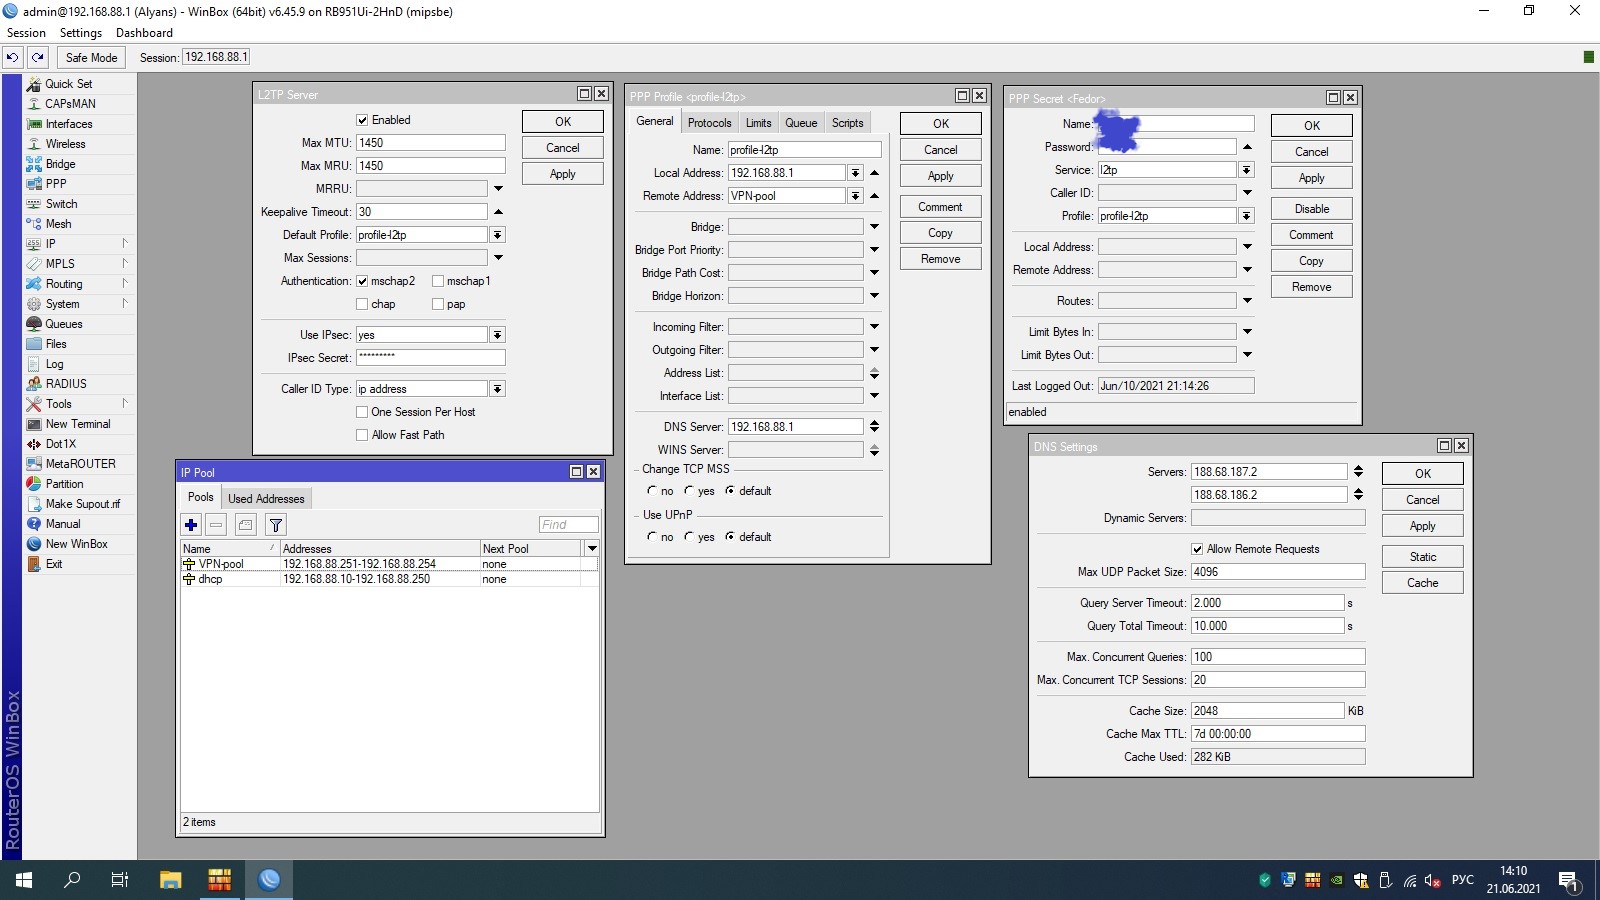Click the Safe Mode button
The width and height of the screenshot is (1600, 900).
(x=91, y=57)
